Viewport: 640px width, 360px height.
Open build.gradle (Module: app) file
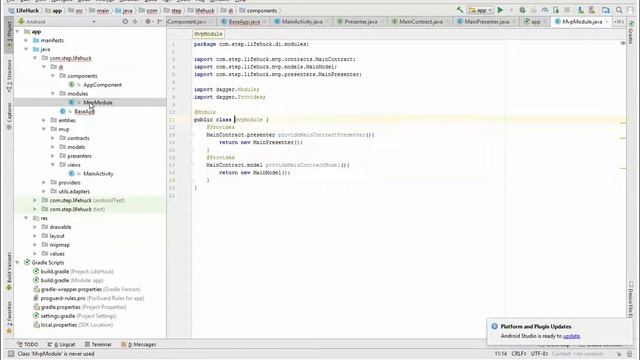(x=68, y=280)
